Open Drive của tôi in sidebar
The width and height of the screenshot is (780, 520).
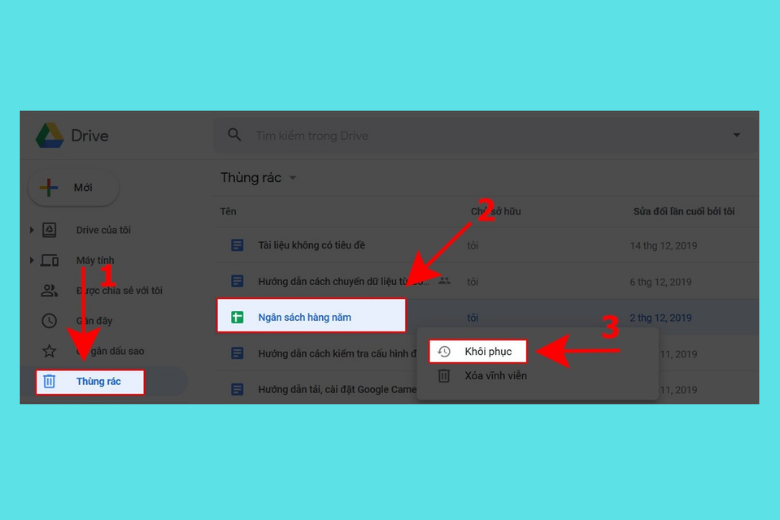(x=103, y=230)
